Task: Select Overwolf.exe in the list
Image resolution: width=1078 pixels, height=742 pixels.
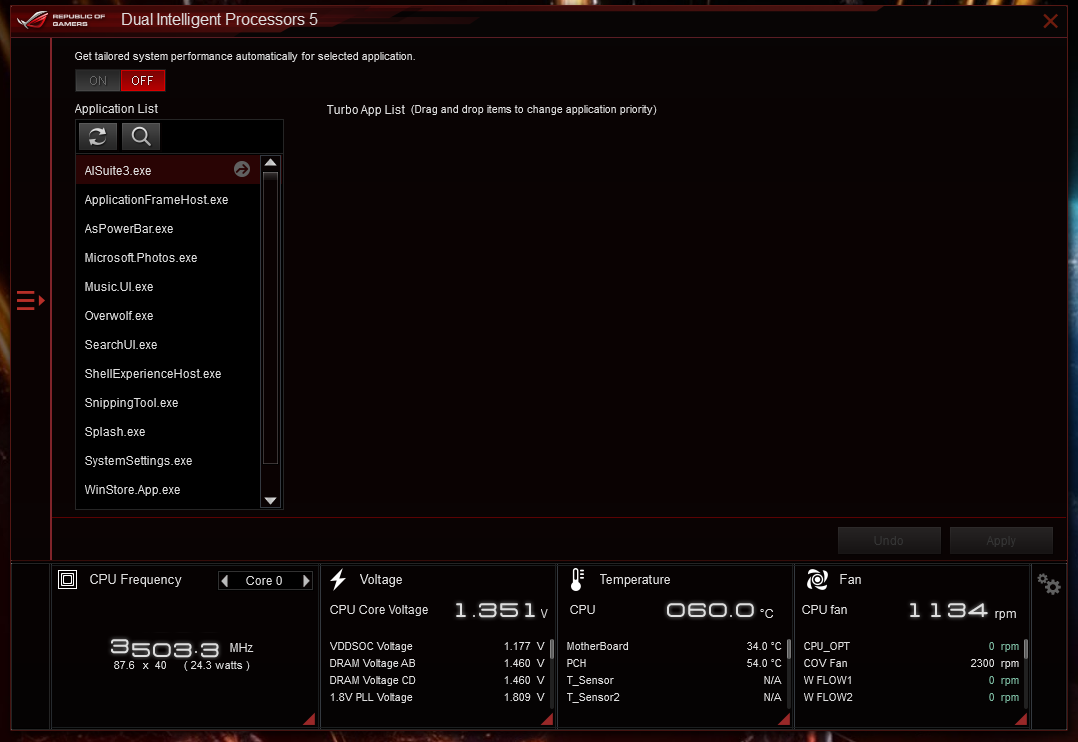Action: (x=168, y=316)
